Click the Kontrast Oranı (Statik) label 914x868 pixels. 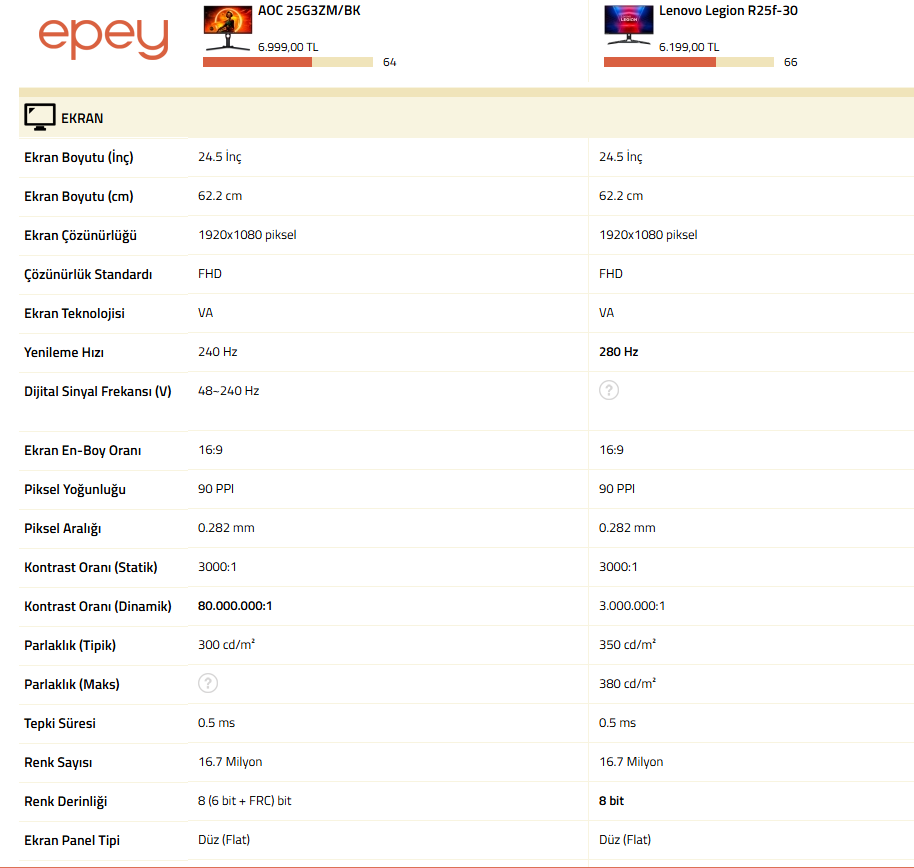click(x=90, y=568)
